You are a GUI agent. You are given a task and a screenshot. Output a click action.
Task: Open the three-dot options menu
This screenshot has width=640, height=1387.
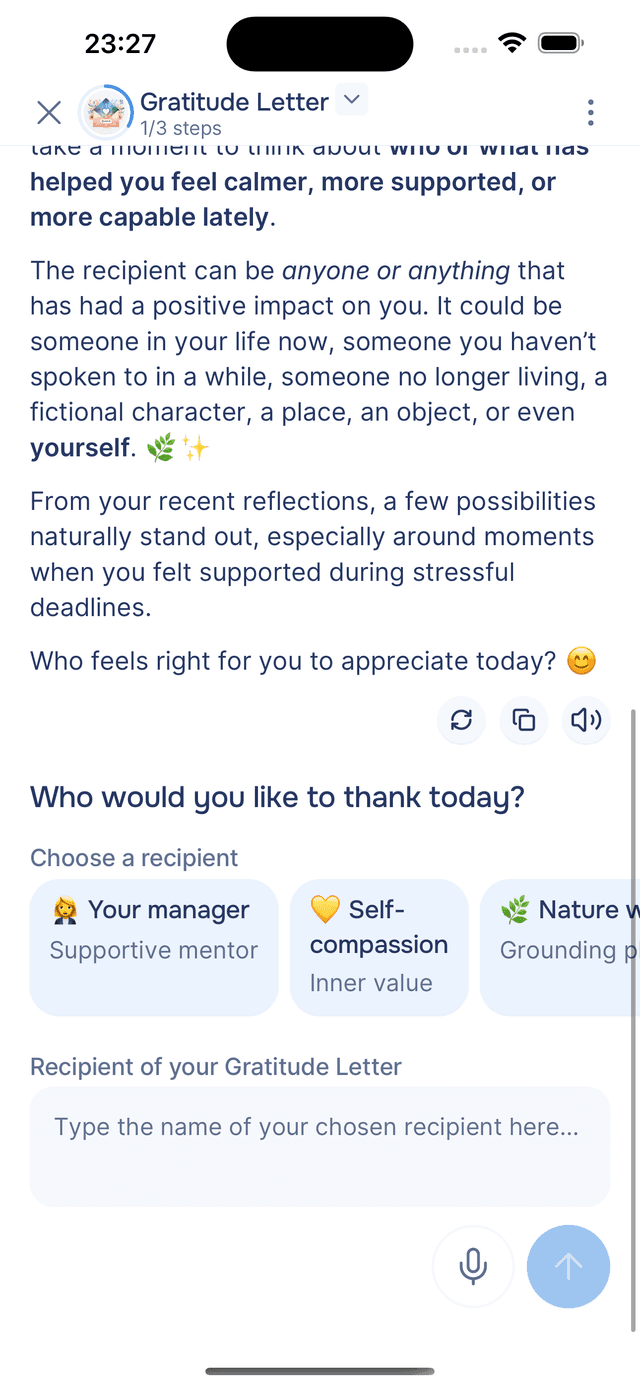(x=590, y=112)
